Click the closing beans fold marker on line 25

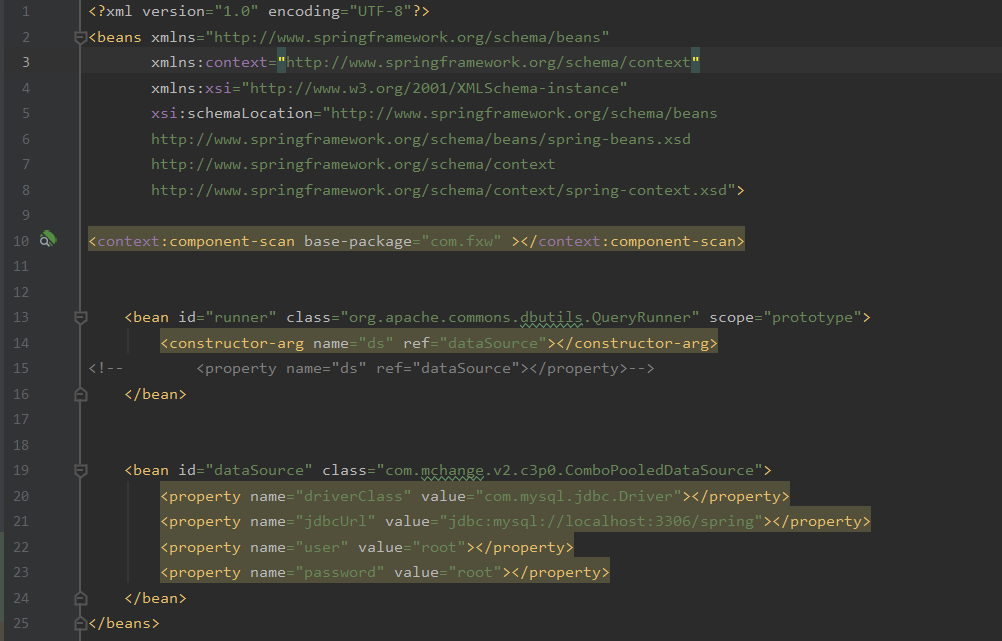81,623
